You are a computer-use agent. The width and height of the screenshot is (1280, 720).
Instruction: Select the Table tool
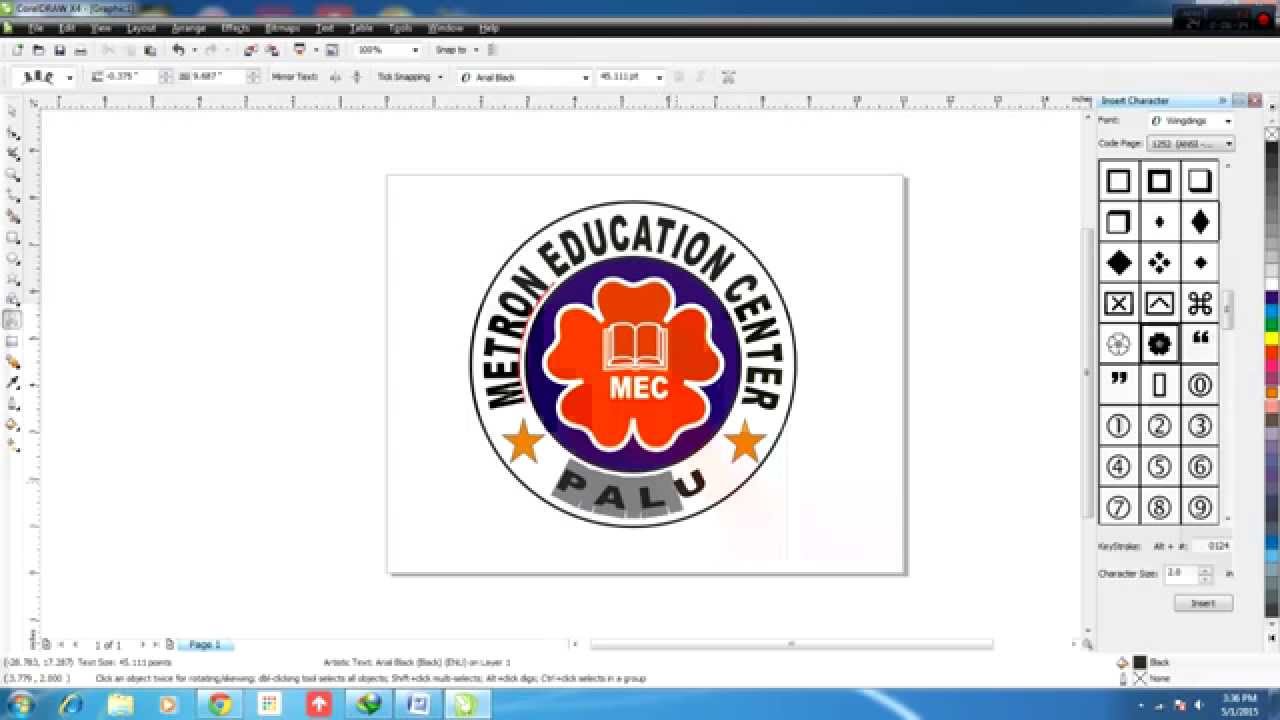12,341
